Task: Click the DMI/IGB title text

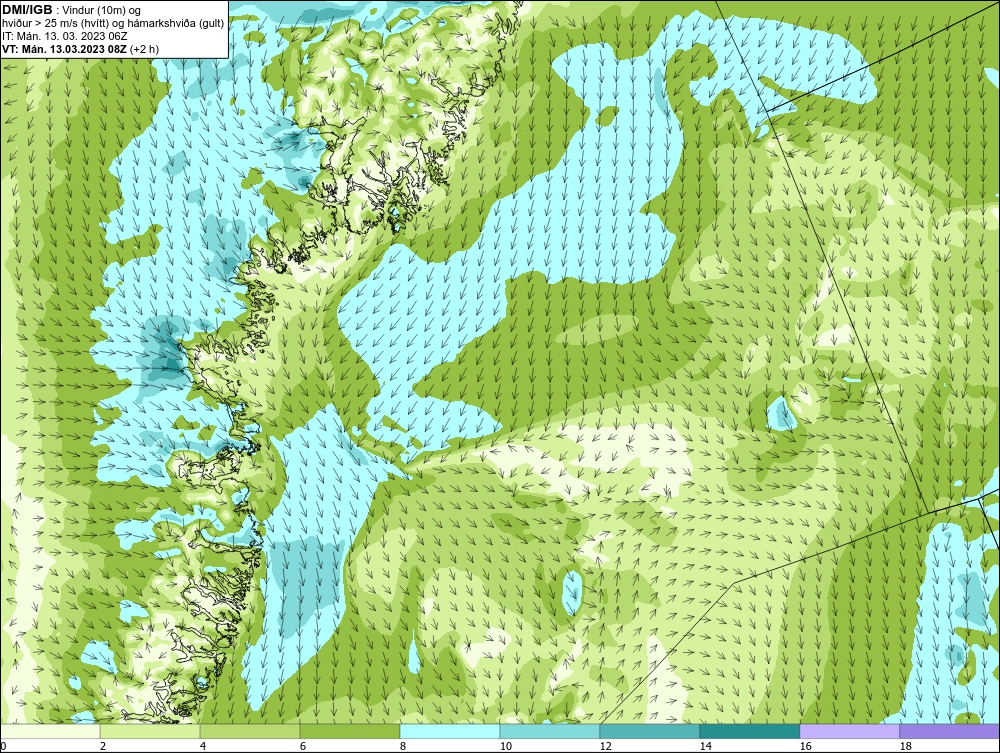Action: (27, 10)
